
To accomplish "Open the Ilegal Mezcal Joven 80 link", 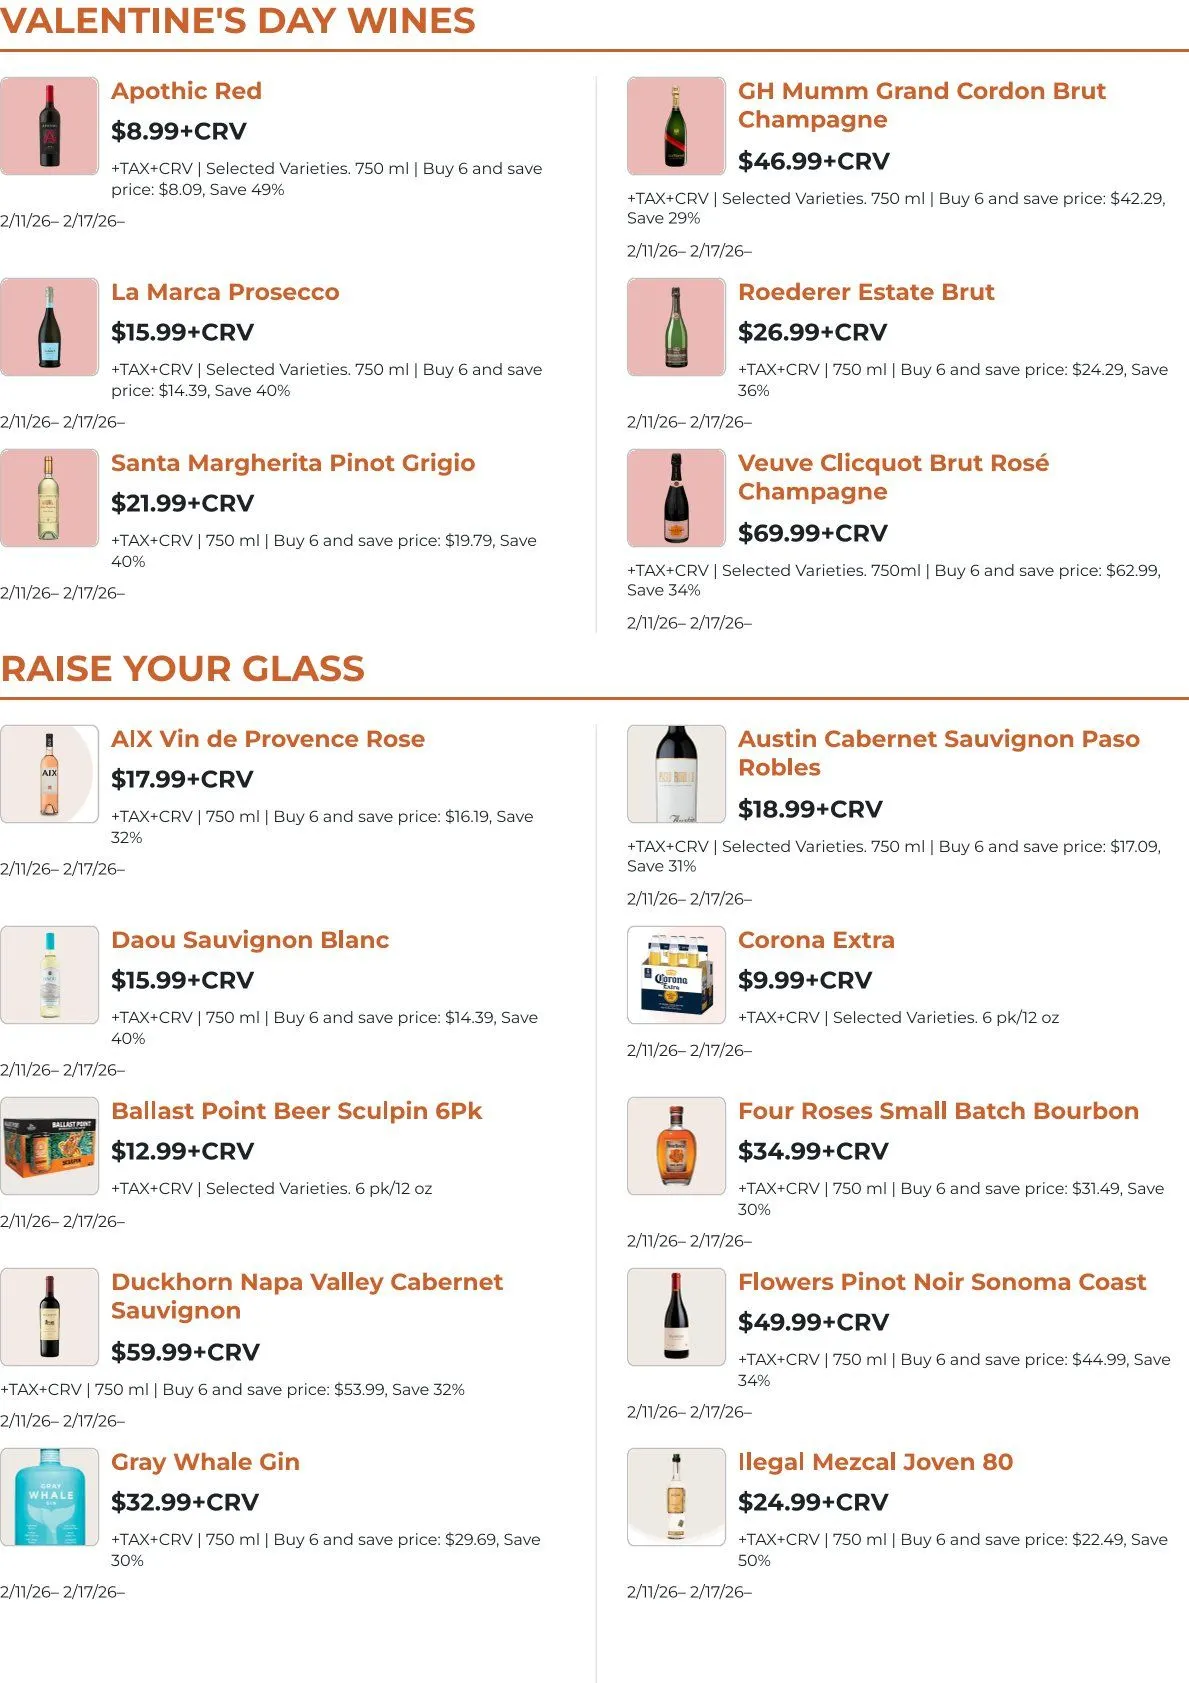I will coord(875,1462).
